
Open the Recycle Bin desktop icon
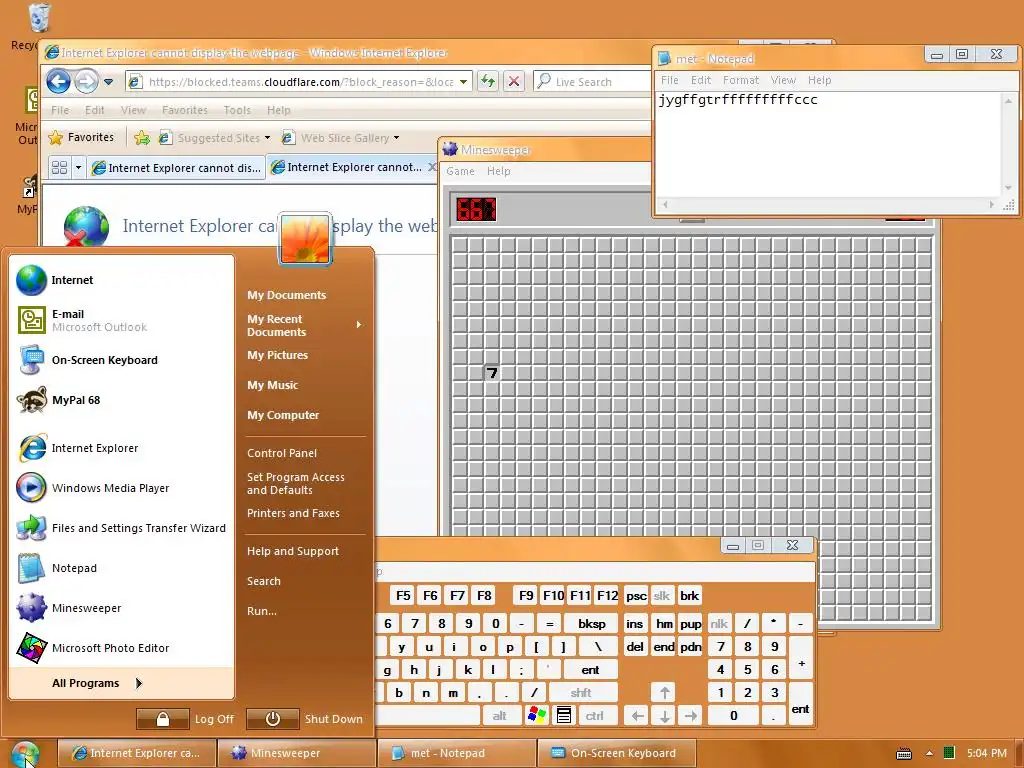[37, 20]
